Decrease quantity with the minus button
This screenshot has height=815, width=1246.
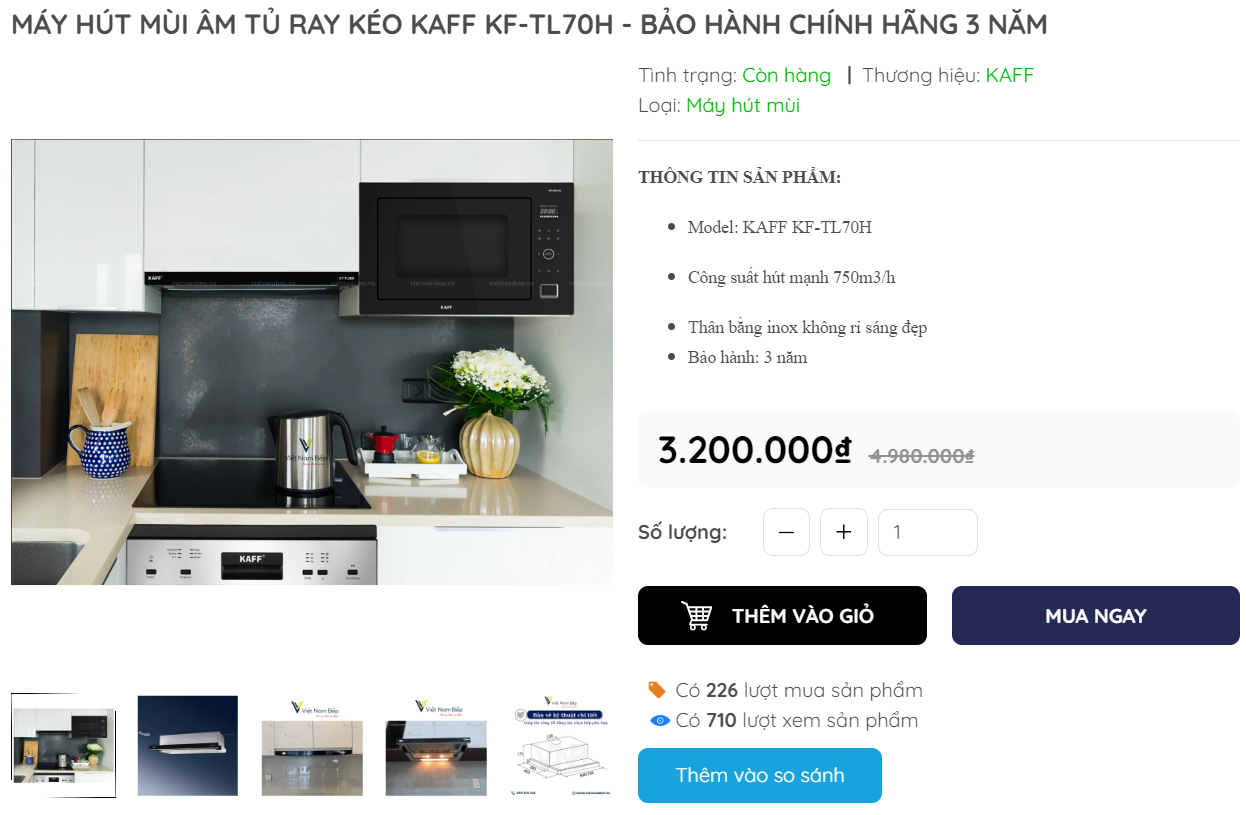click(786, 532)
